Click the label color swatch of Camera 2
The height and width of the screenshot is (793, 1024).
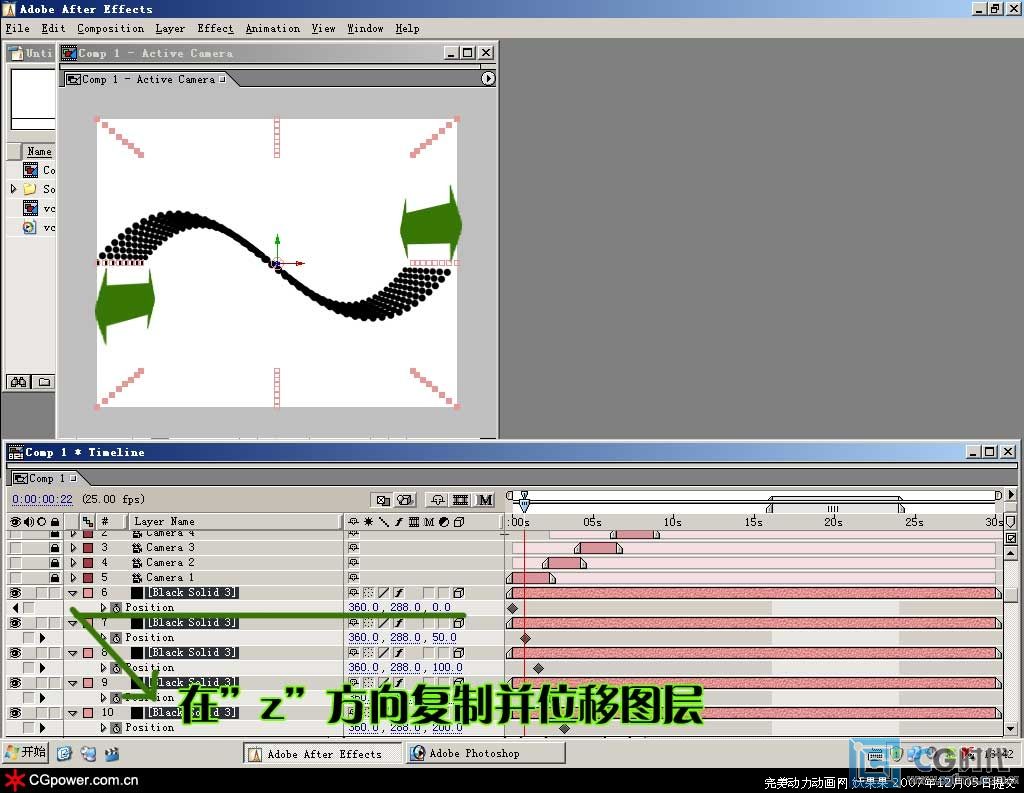point(88,563)
